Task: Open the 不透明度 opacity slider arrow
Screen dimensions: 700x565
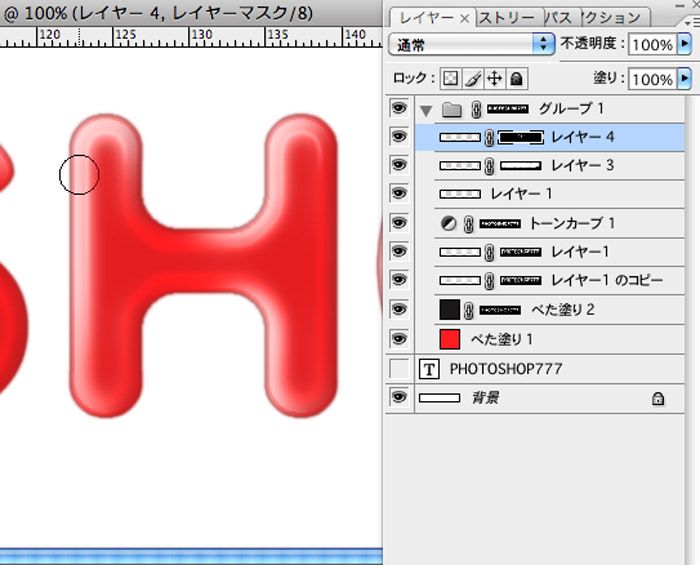Action: [684, 45]
